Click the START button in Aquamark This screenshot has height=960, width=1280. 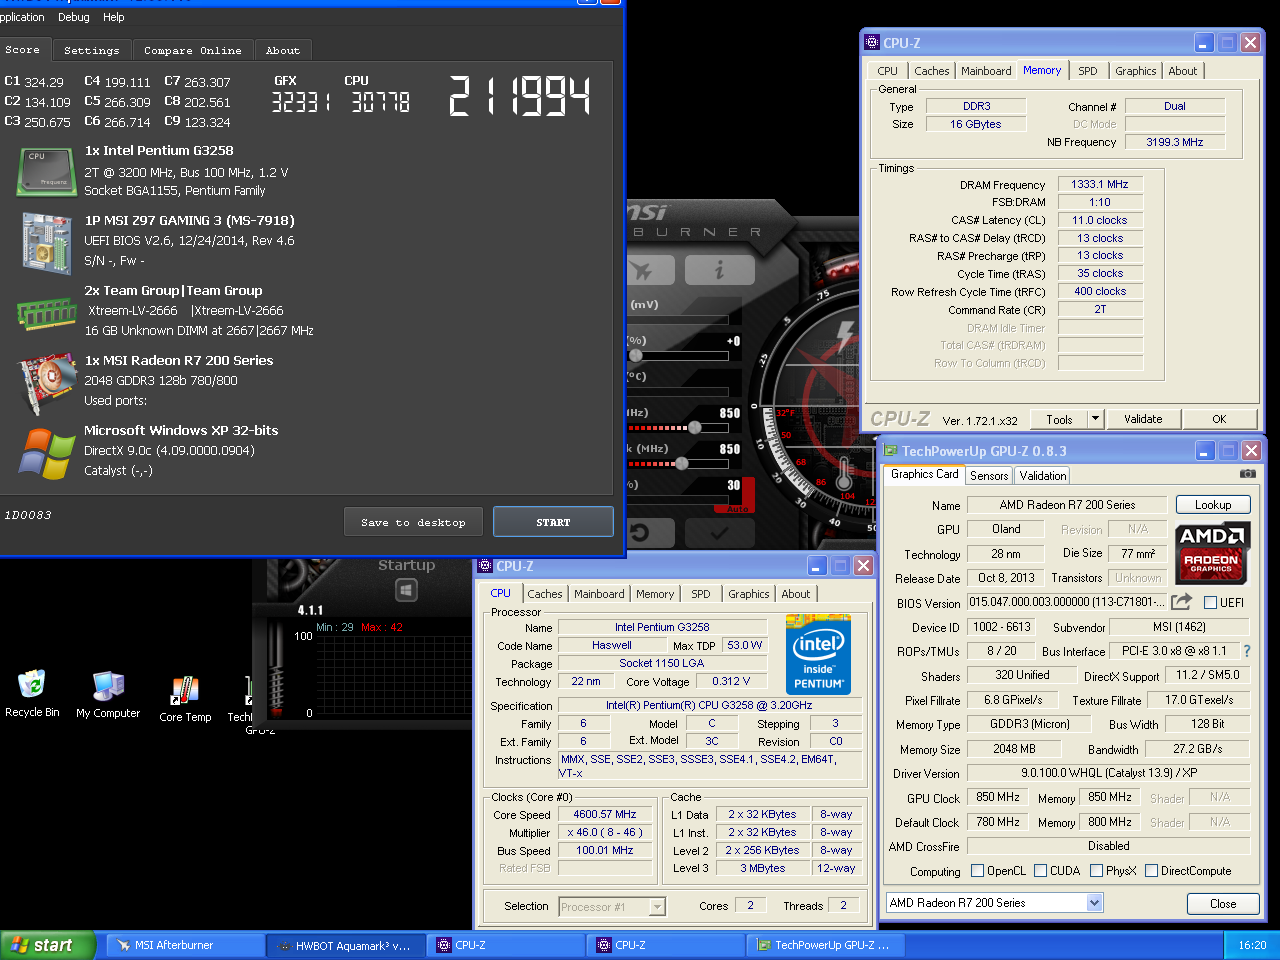[x=553, y=522]
